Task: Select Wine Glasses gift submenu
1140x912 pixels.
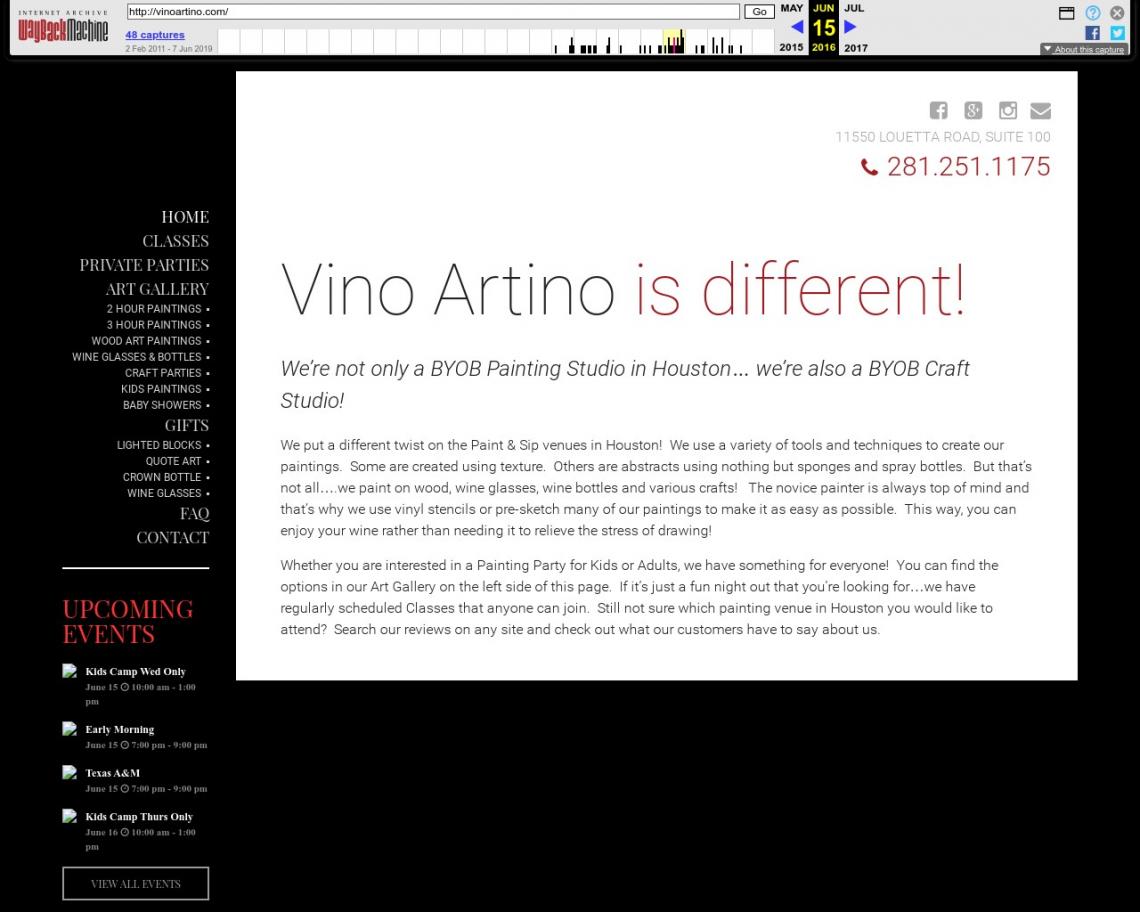Action: pos(164,492)
